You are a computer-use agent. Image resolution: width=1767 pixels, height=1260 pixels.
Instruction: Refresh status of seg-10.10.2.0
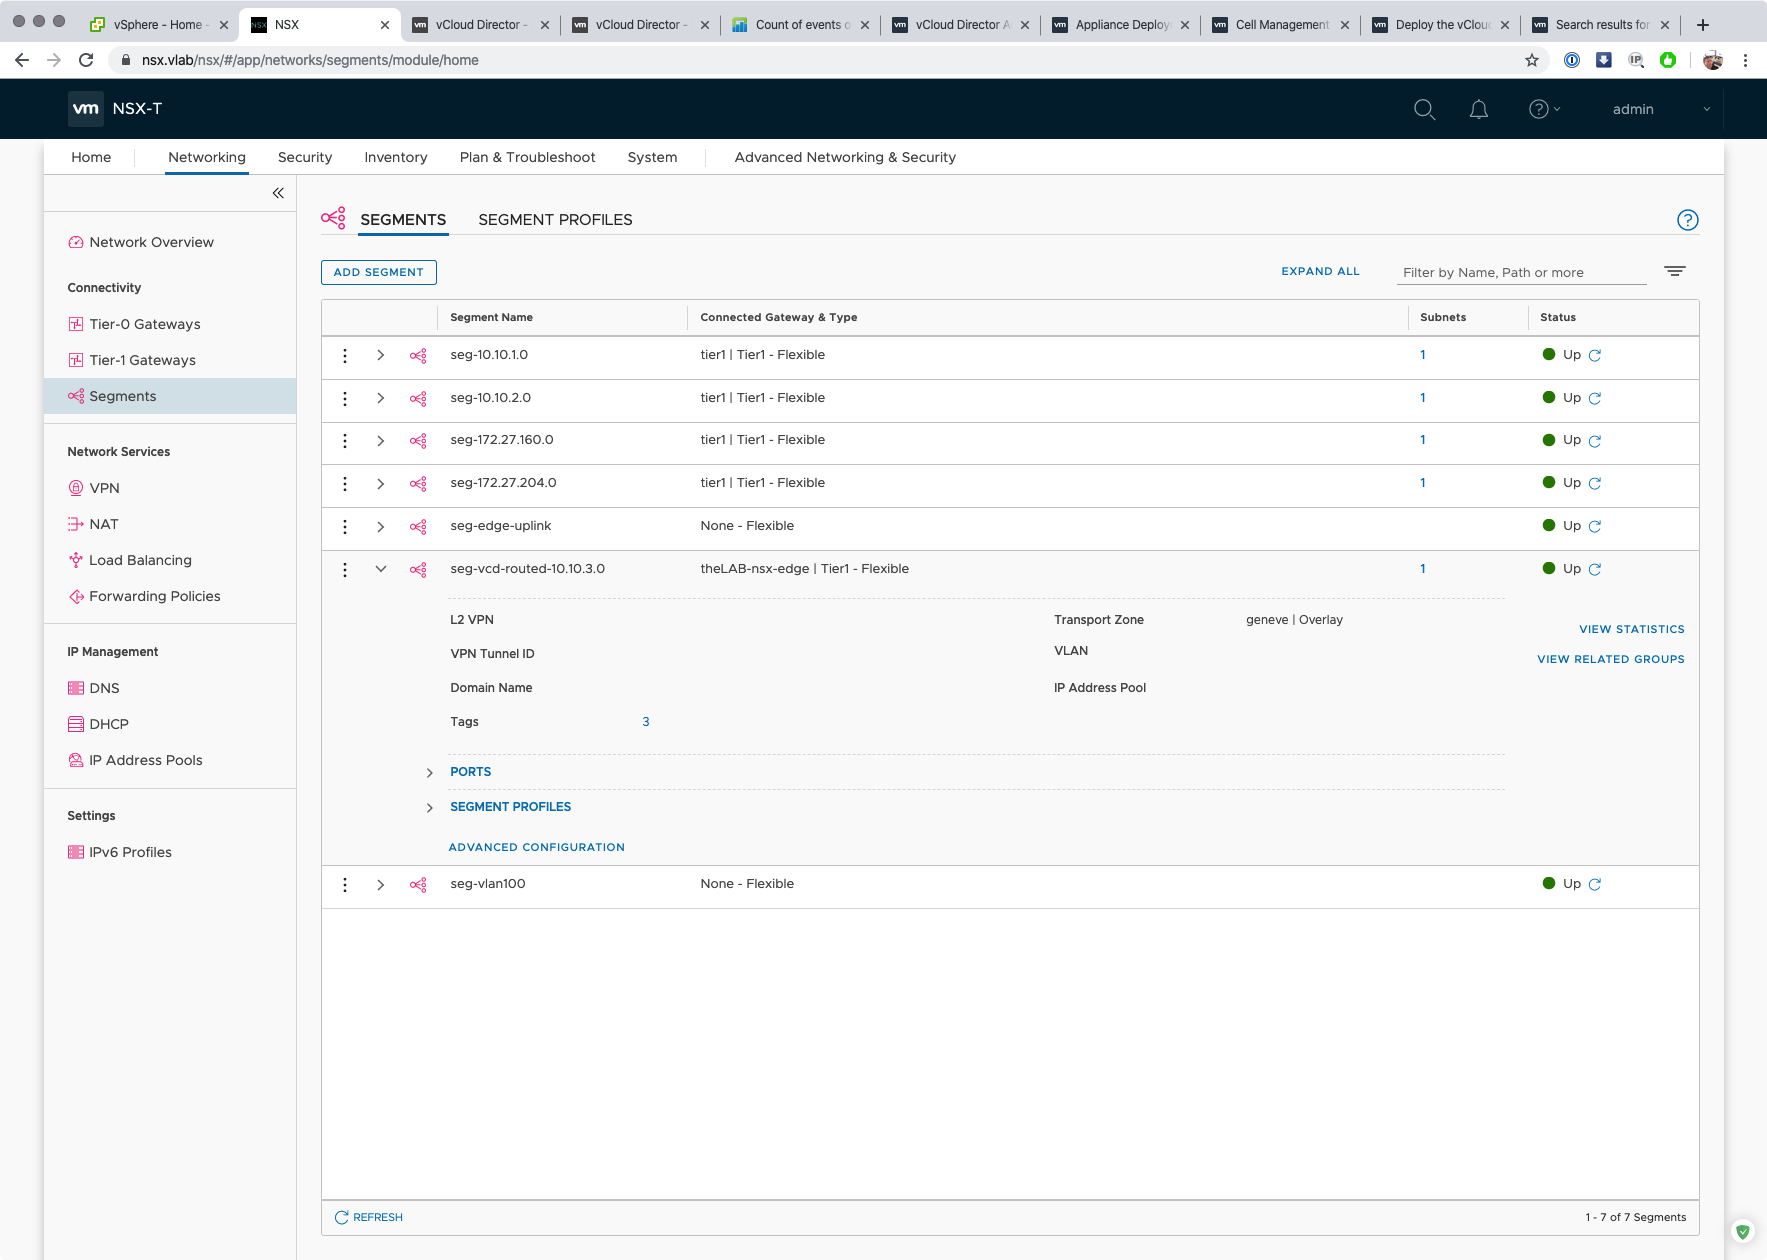click(1595, 398)
